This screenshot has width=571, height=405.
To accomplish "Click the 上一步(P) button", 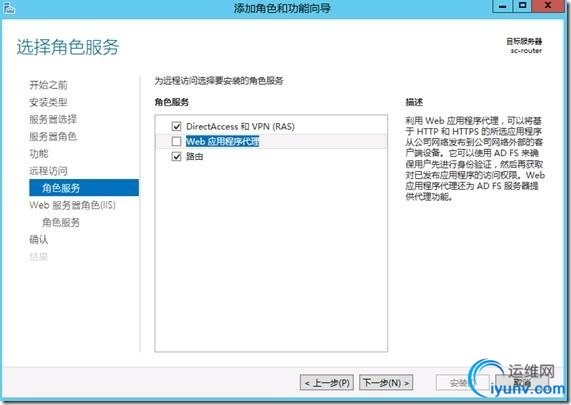I will 327,383.
